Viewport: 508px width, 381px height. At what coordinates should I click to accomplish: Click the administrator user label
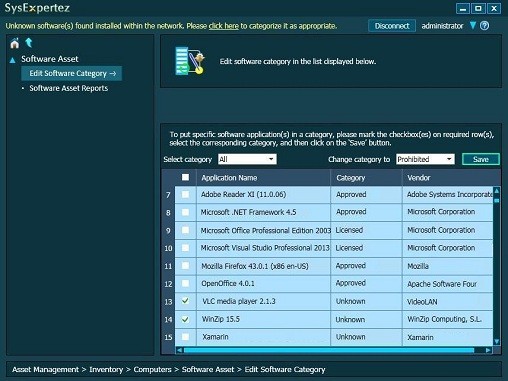[x=442, y=26]
